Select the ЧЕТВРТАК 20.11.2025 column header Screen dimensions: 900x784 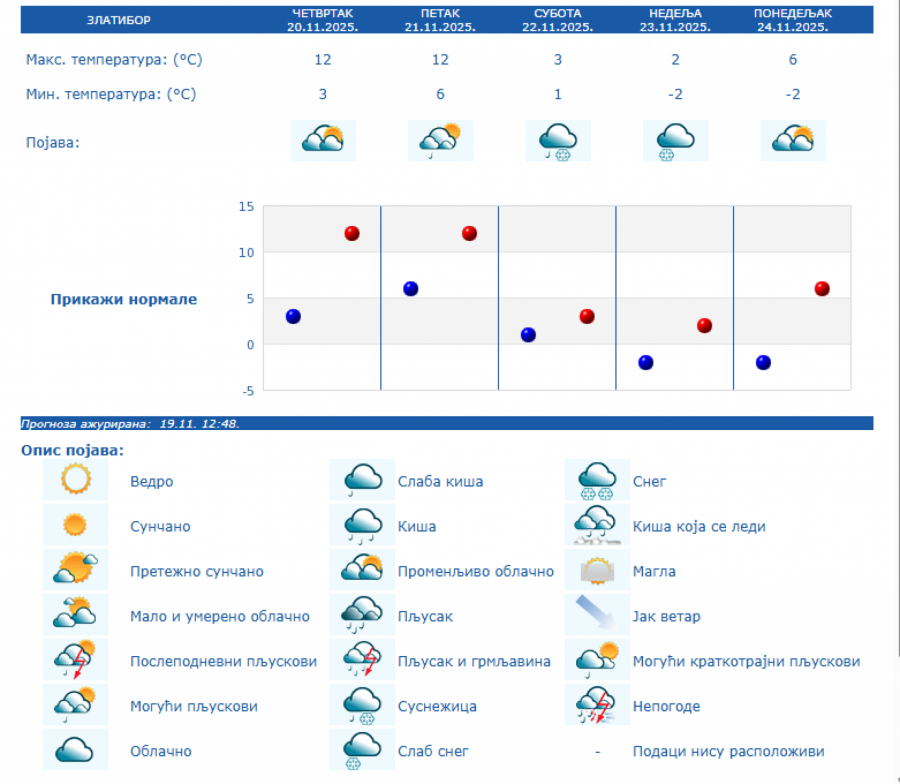pos(322,20)
